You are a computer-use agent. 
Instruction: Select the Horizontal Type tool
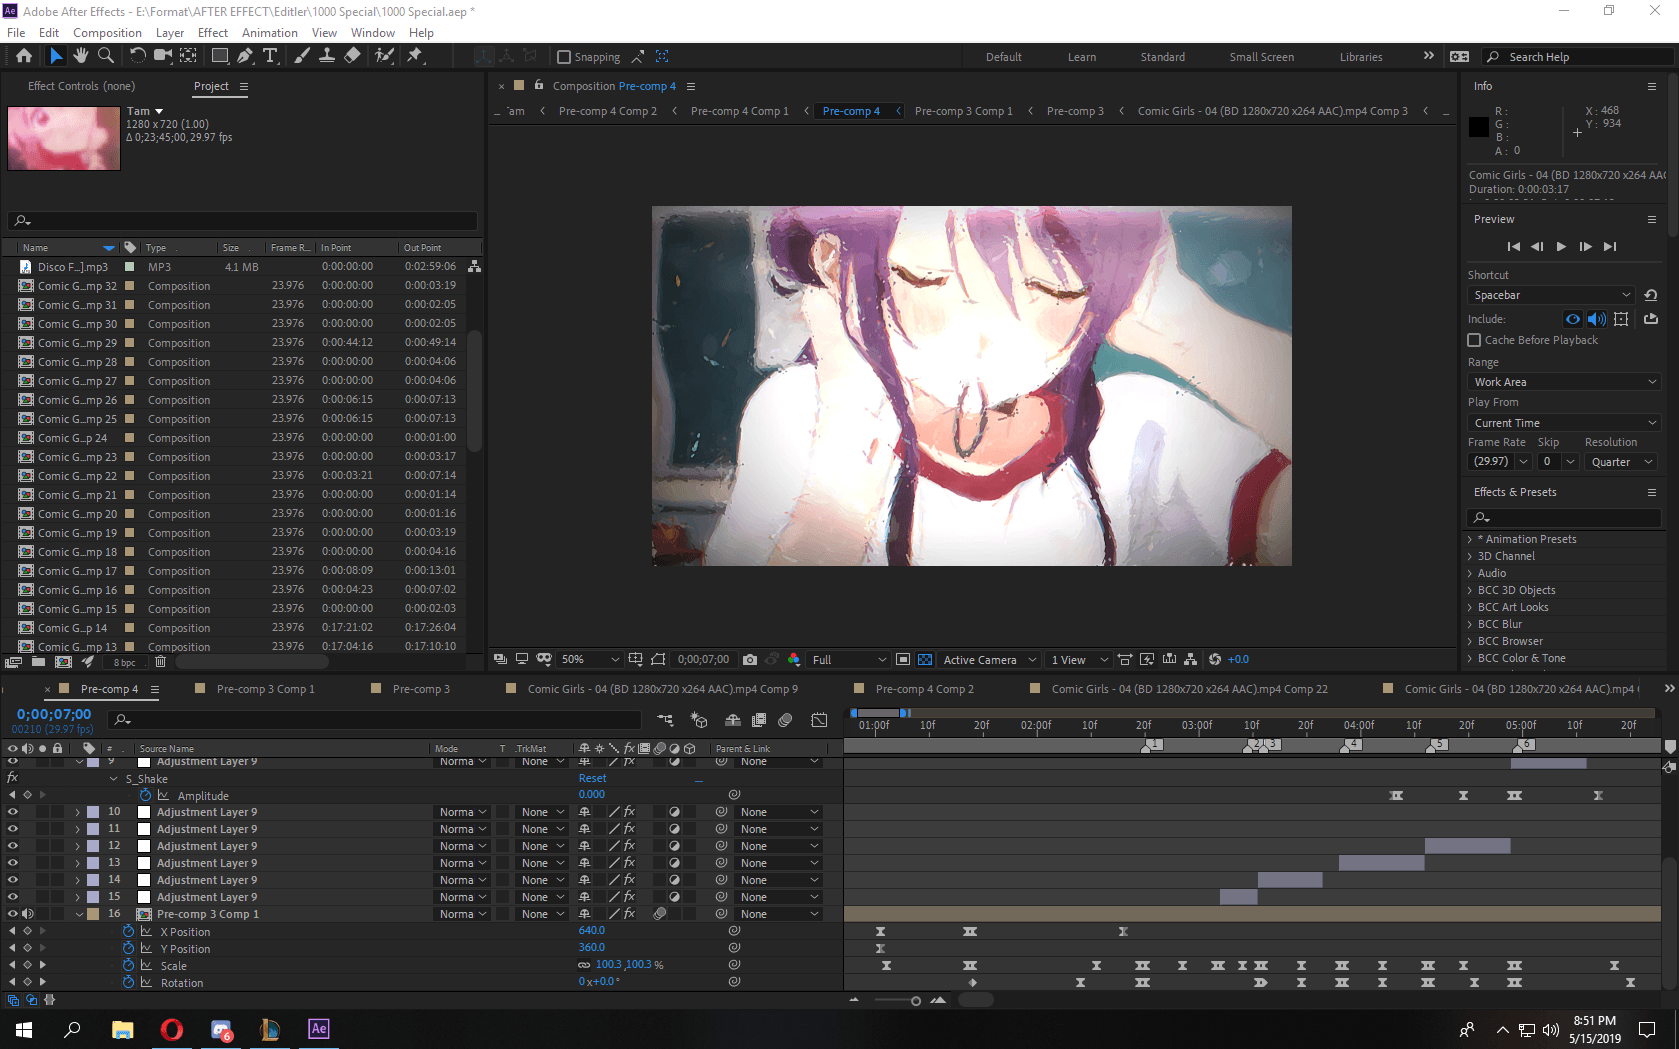[270, 56]
